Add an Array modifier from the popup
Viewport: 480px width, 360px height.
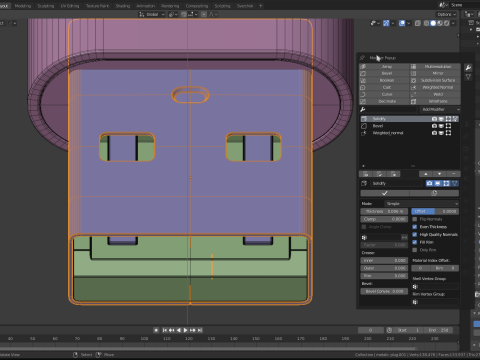click(384, 66)
